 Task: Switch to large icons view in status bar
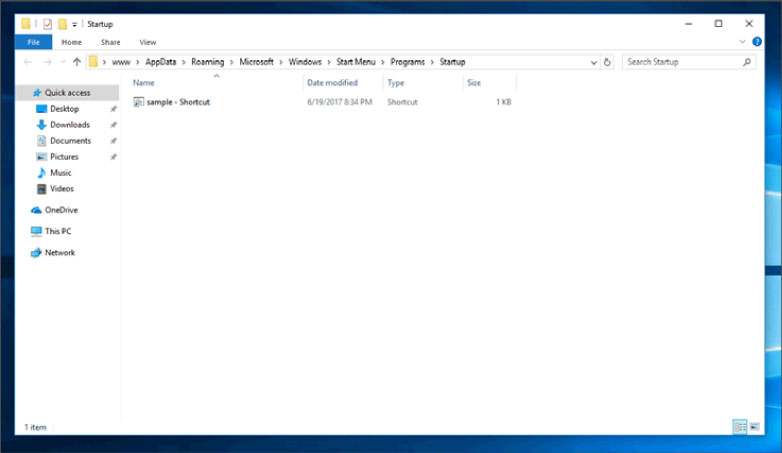[x=754, y=427]
